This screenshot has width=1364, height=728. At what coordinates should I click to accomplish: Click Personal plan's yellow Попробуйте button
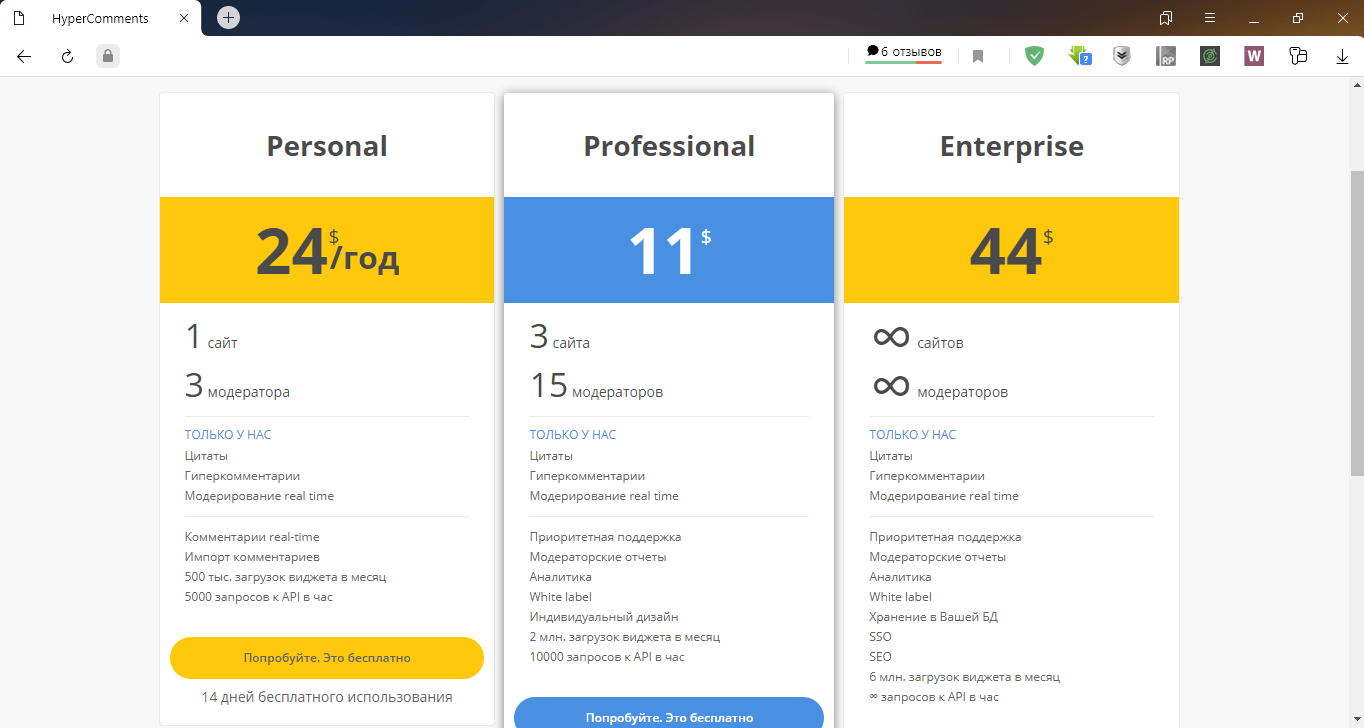(327, 658)
